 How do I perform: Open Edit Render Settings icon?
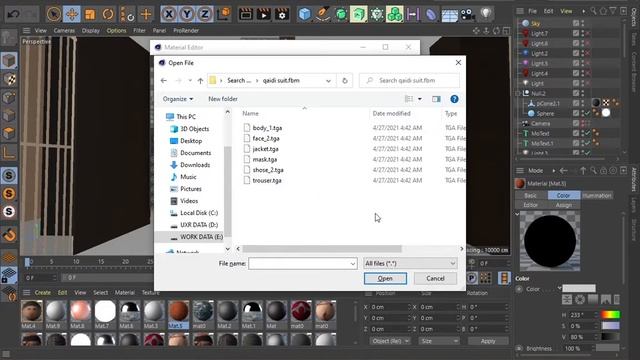[x=282, y=14]
